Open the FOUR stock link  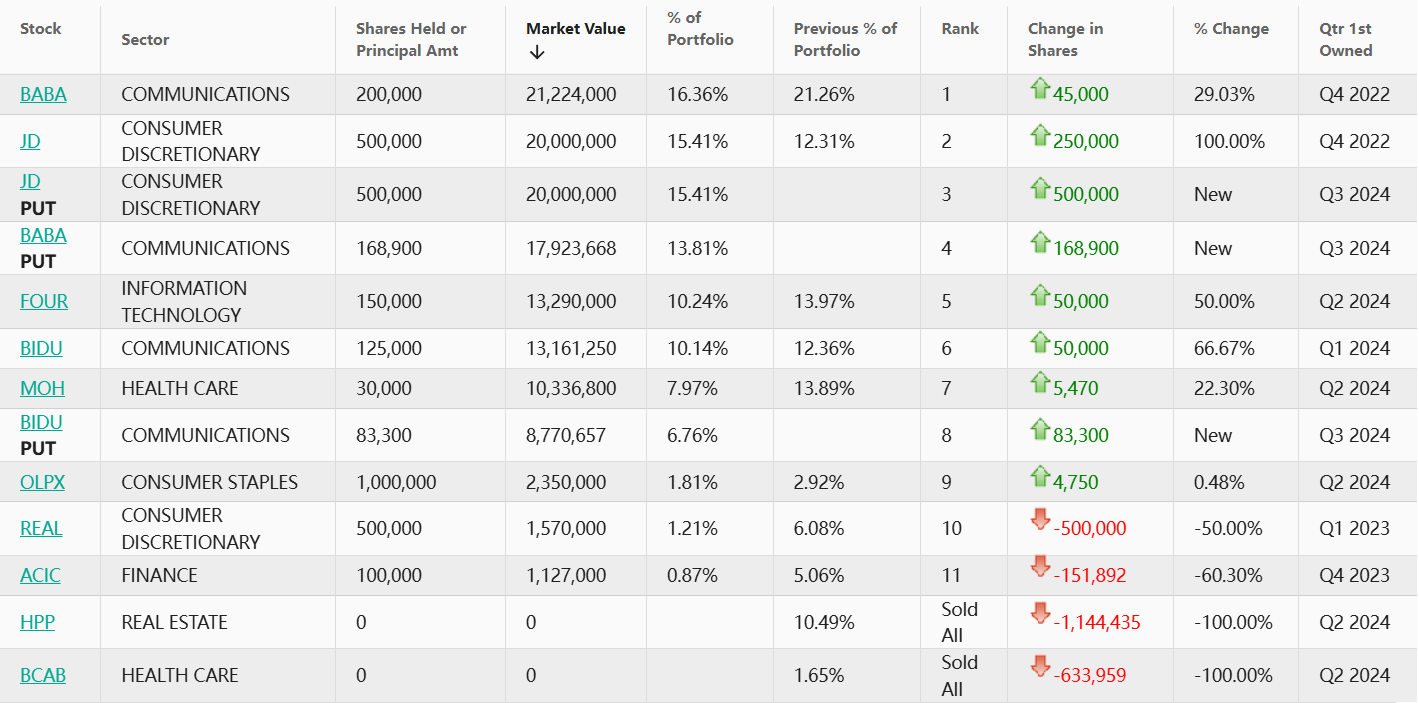44,301
